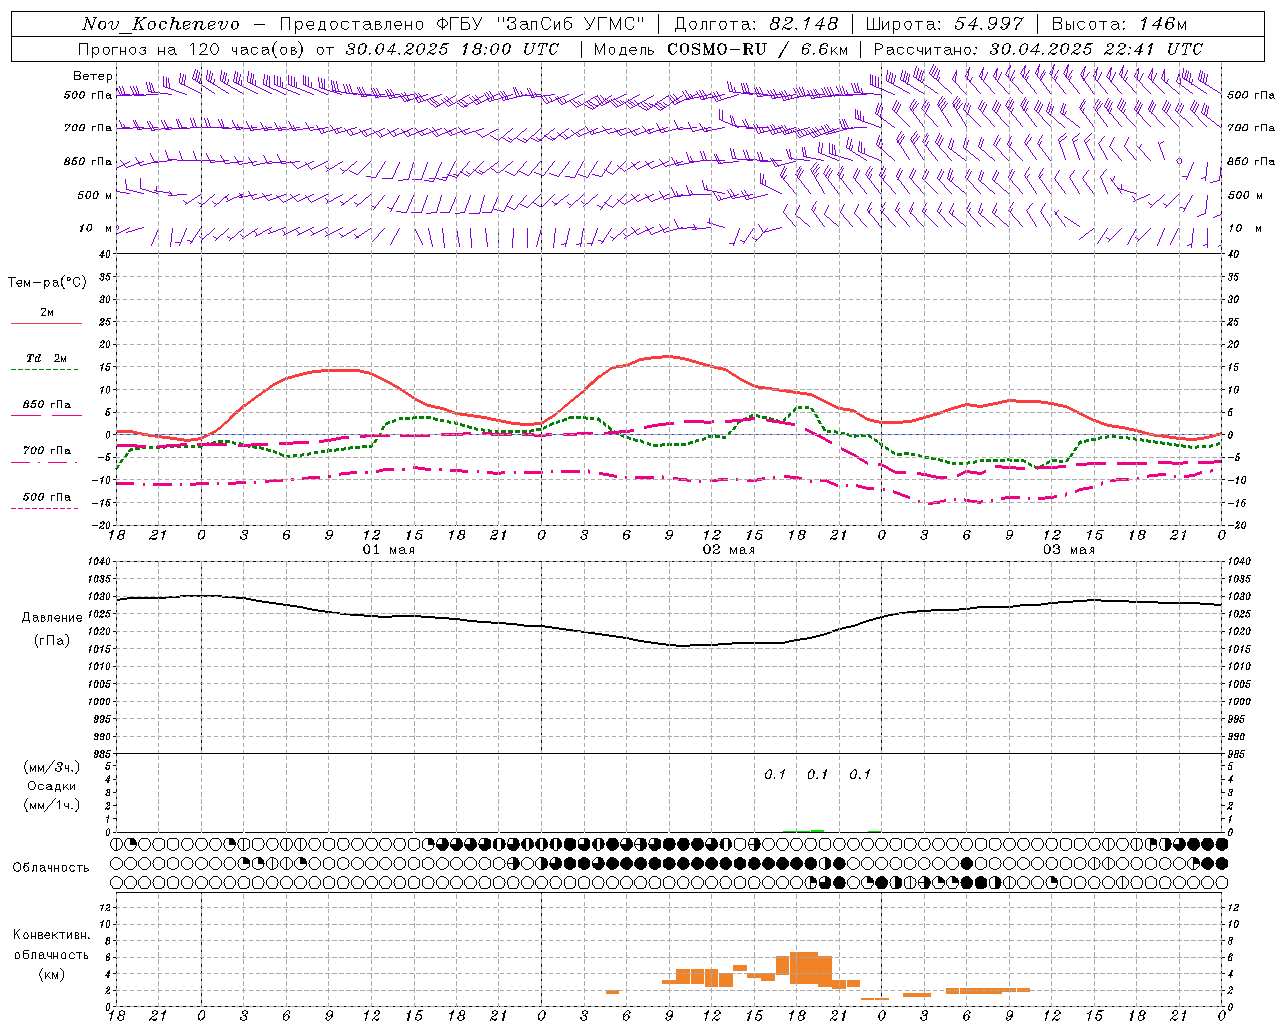This screenshot has width=1280, height=1024.
Task: Click the 02 мая date label
Action: [x=729, y=550]
